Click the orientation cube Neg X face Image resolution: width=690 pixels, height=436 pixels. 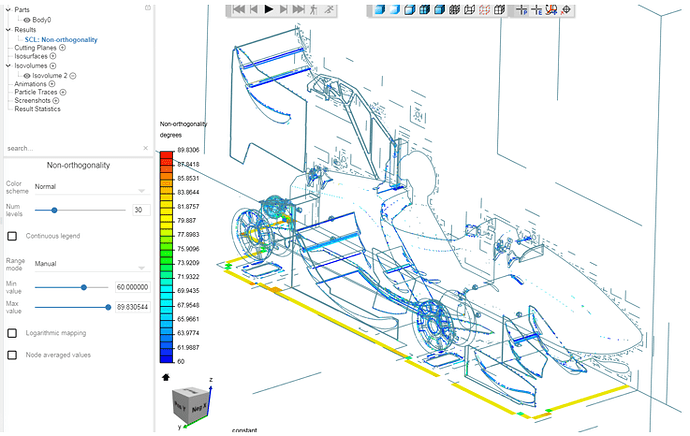[198, 408]
